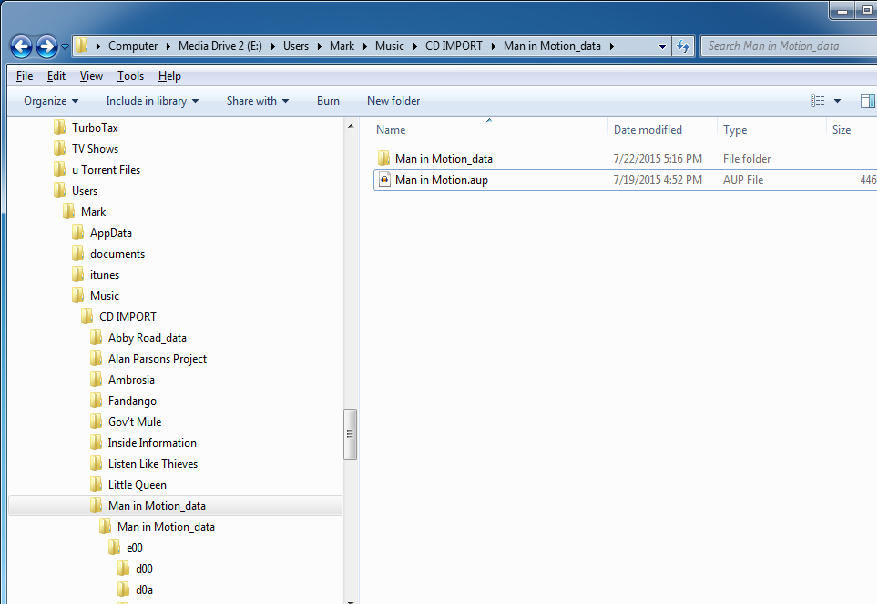Screen dimensions: 877x604
Task: Click the navigation pane scrollbar
Action: pos(350,435)
